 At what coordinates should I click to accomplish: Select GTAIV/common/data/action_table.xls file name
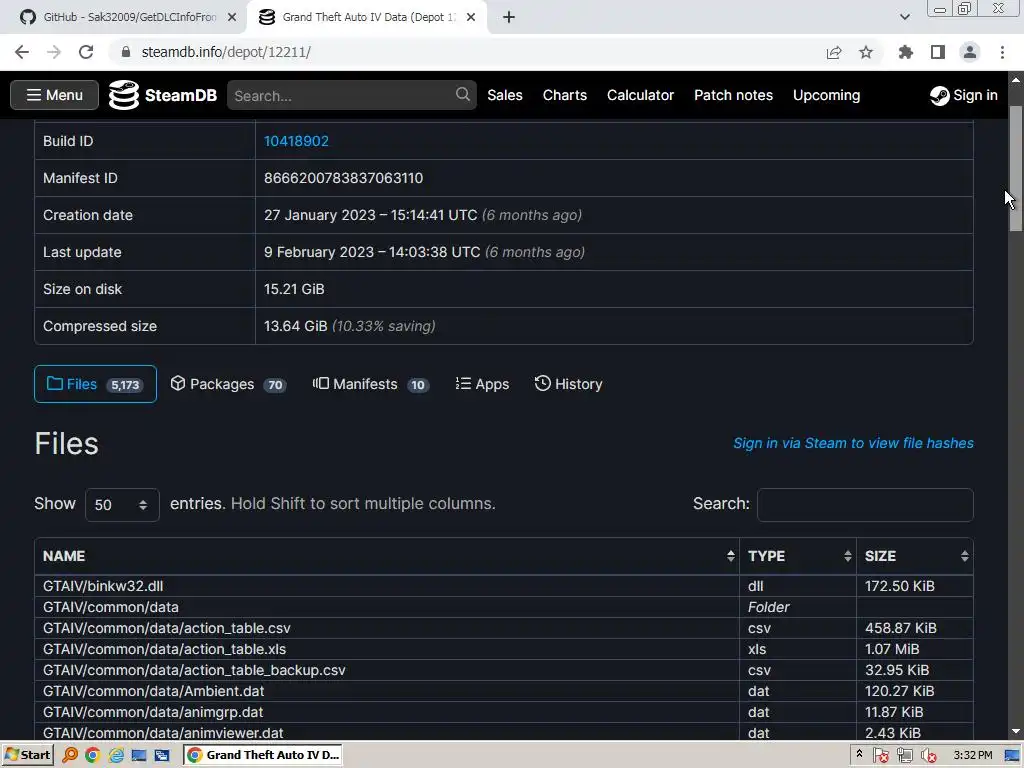tap(165, 649)
